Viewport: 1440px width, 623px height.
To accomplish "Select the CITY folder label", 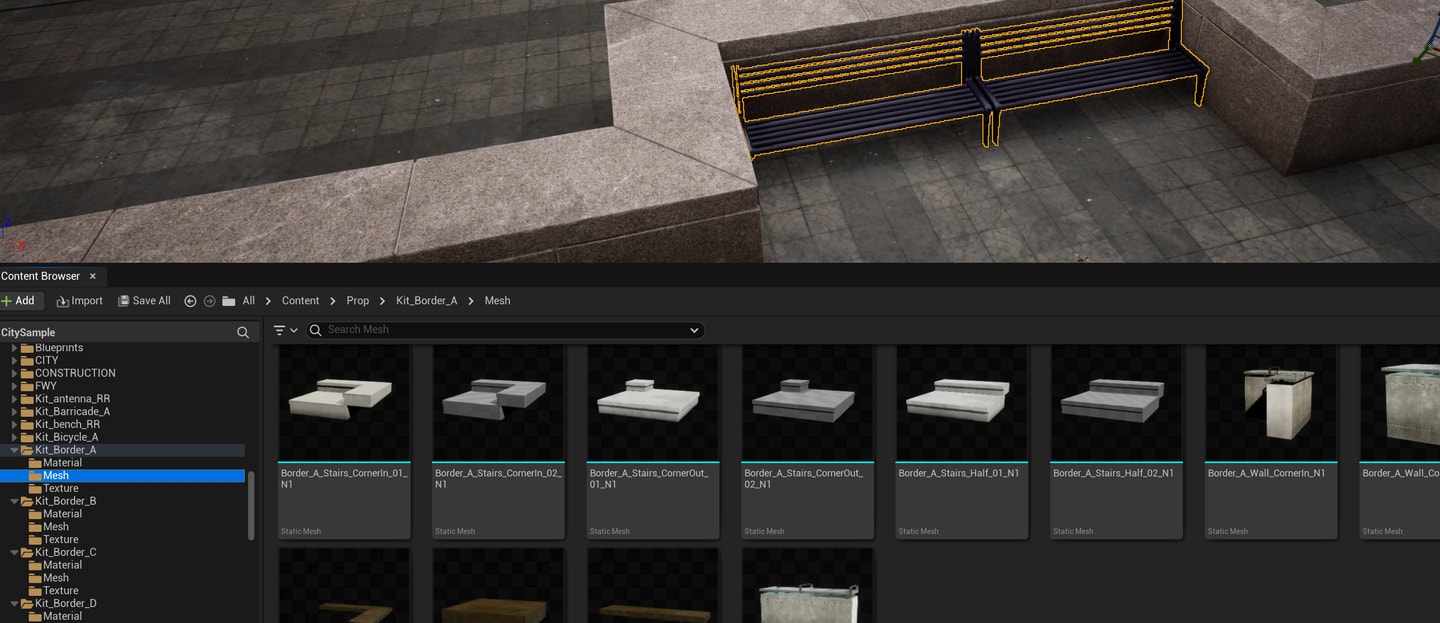I will (47, 361).
